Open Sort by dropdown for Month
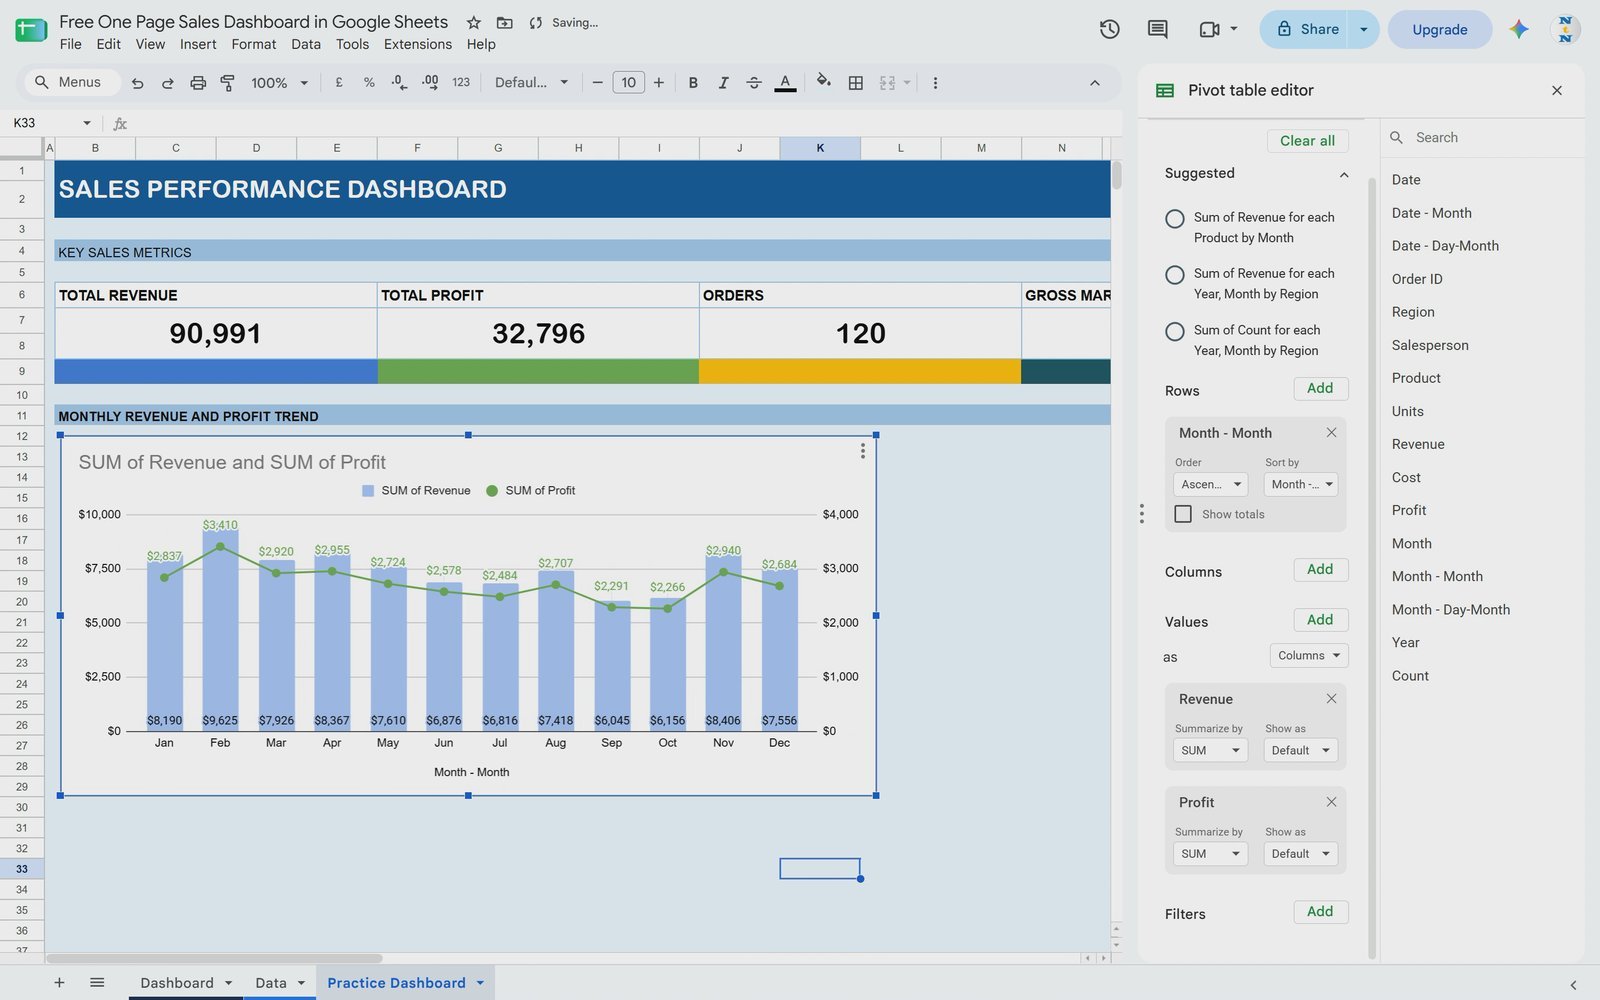The height and width of the screenshot is (1000, 1600). (x=1301, y=484)
